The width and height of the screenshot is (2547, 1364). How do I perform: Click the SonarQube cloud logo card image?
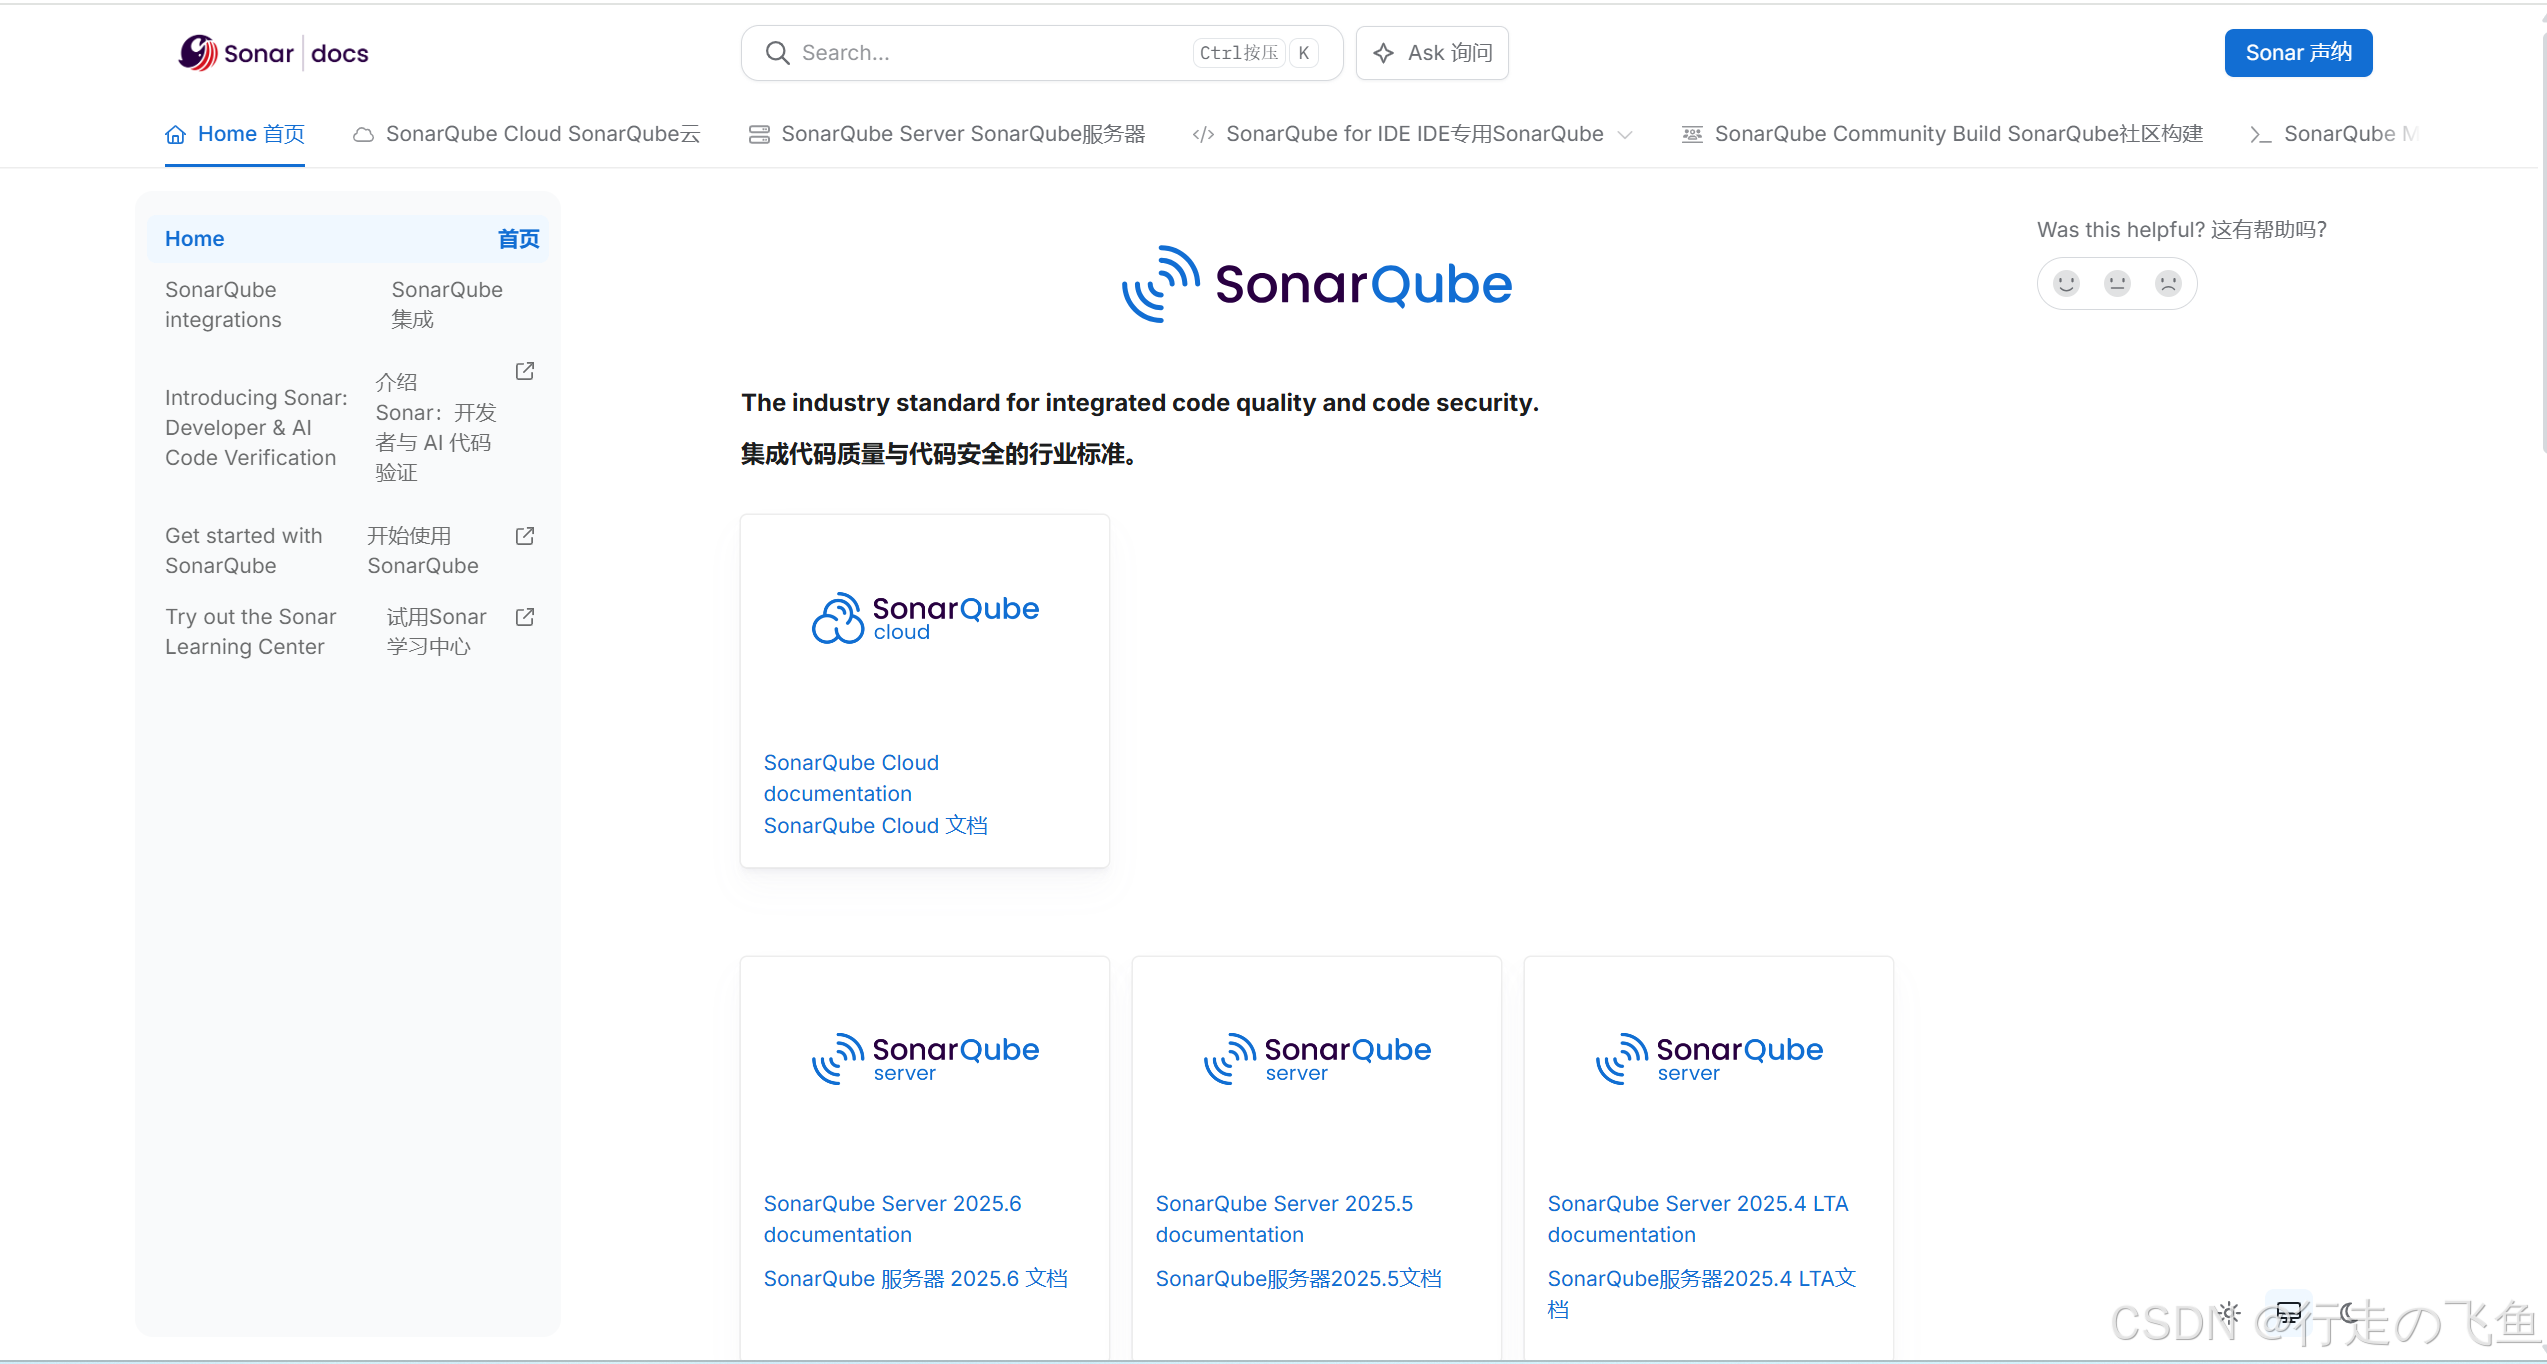coord(925,618)
